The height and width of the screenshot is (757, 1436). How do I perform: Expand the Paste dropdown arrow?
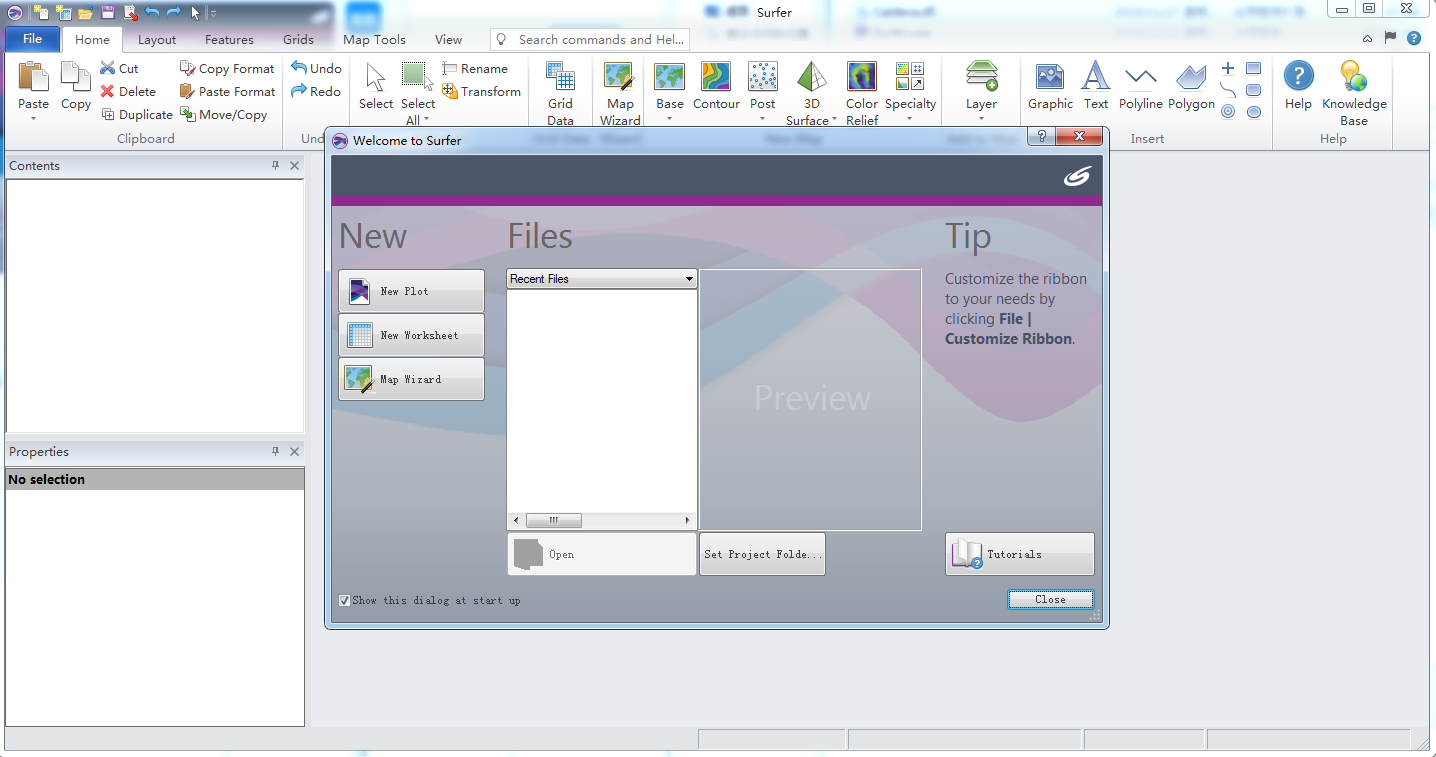[x=33, y=118]
